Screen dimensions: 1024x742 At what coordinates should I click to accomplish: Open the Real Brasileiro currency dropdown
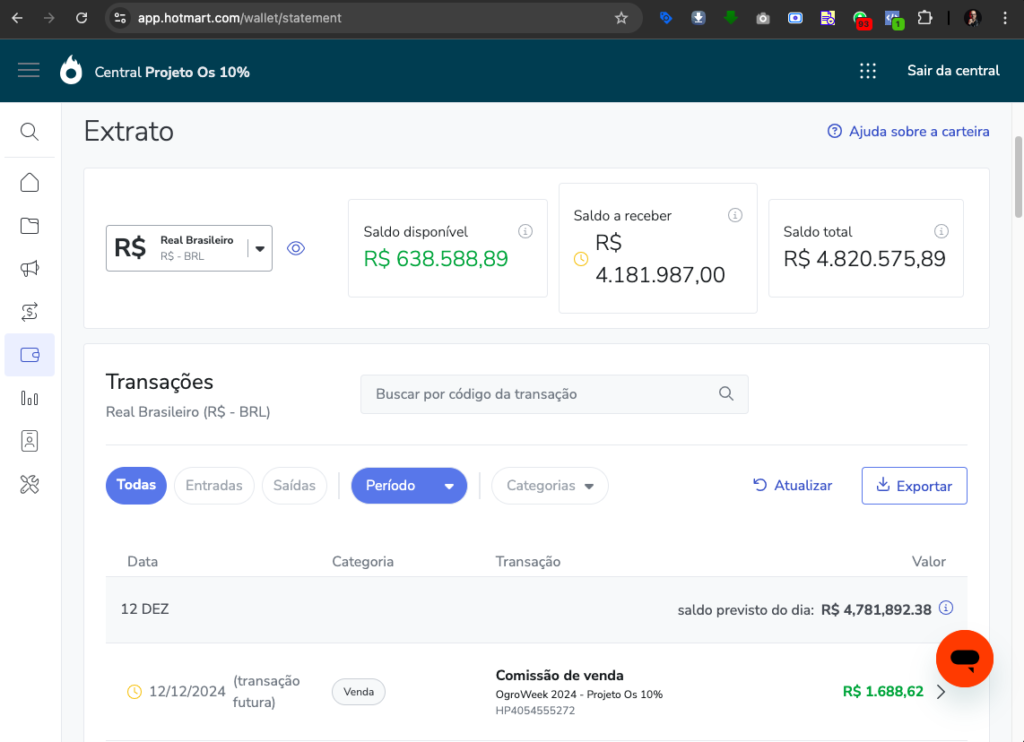189,248
